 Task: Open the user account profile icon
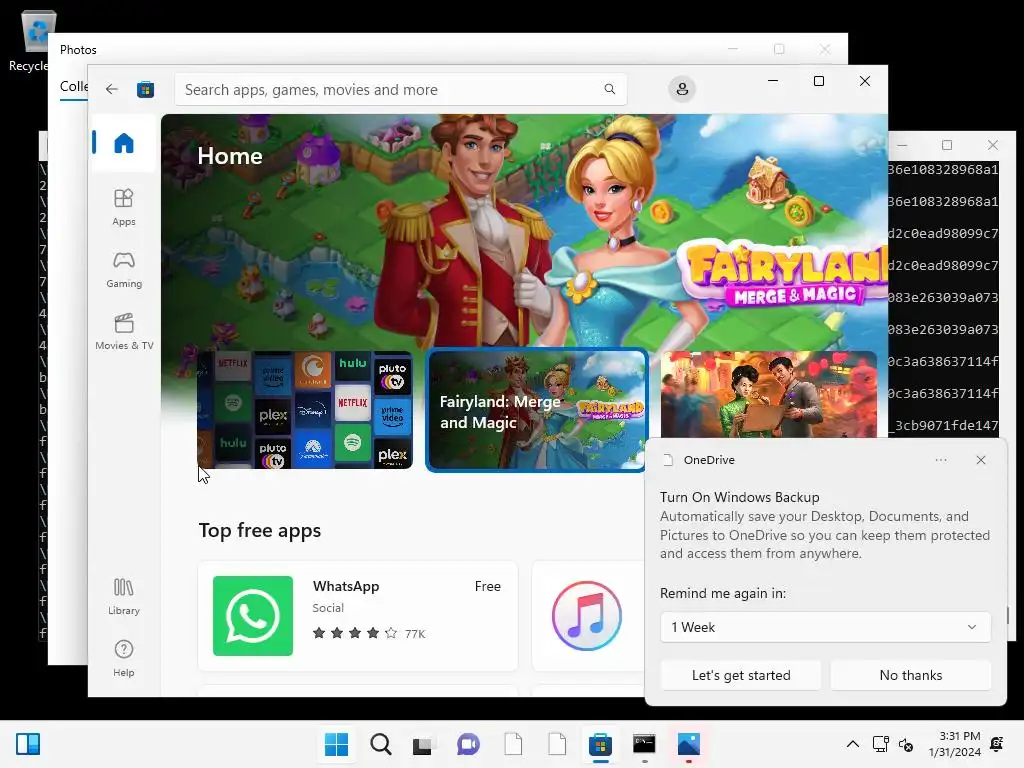[682, 89]
